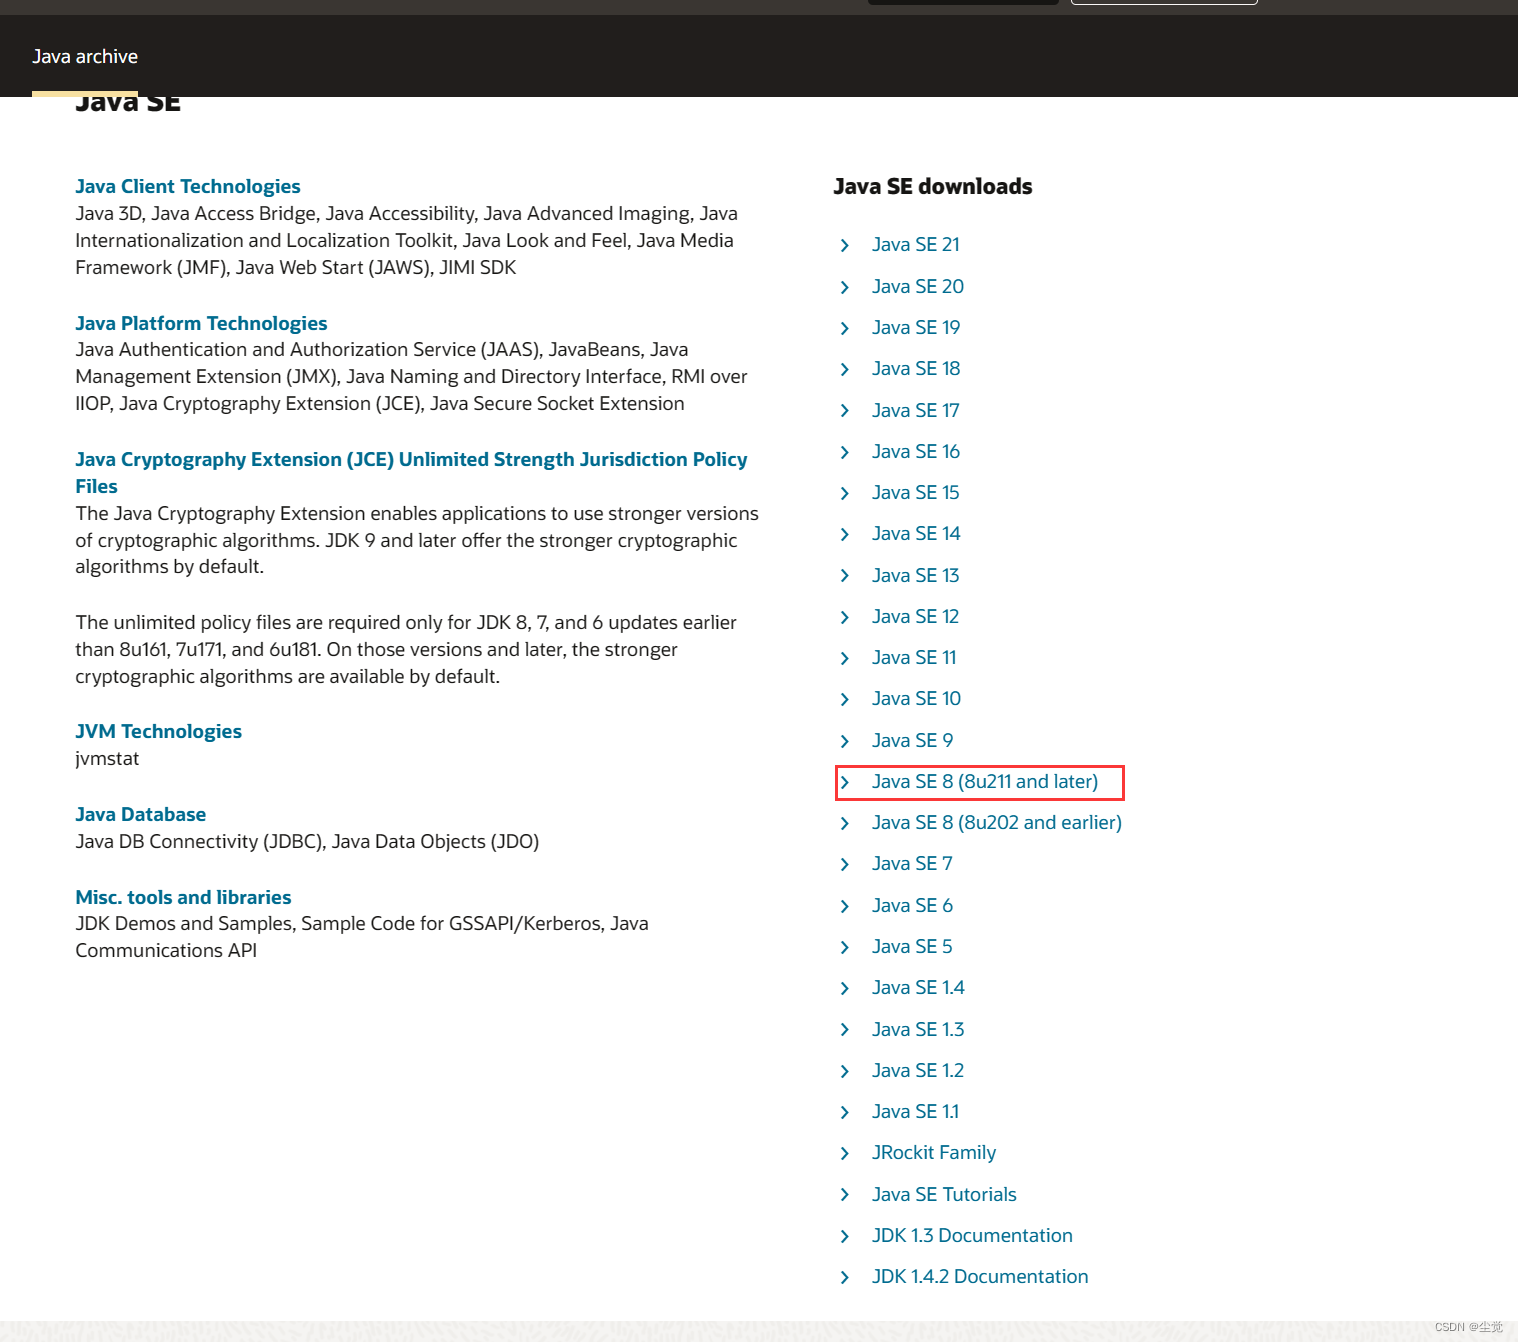Open Java SE 18 downloads link
1518x1342 pixels.
[916, 368]
